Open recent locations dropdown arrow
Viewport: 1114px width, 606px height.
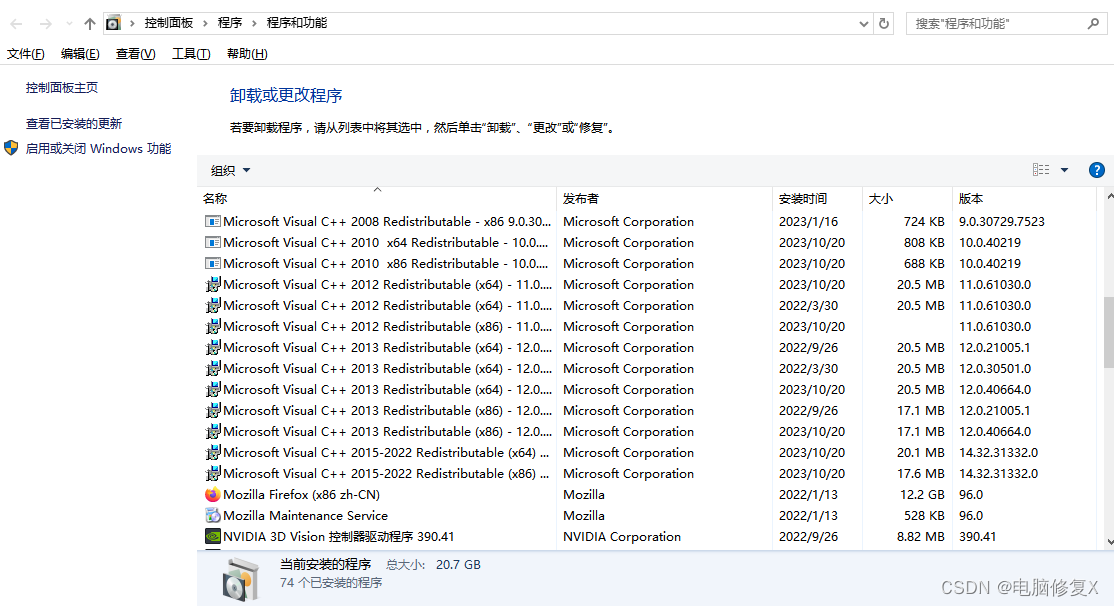(69, 23)
